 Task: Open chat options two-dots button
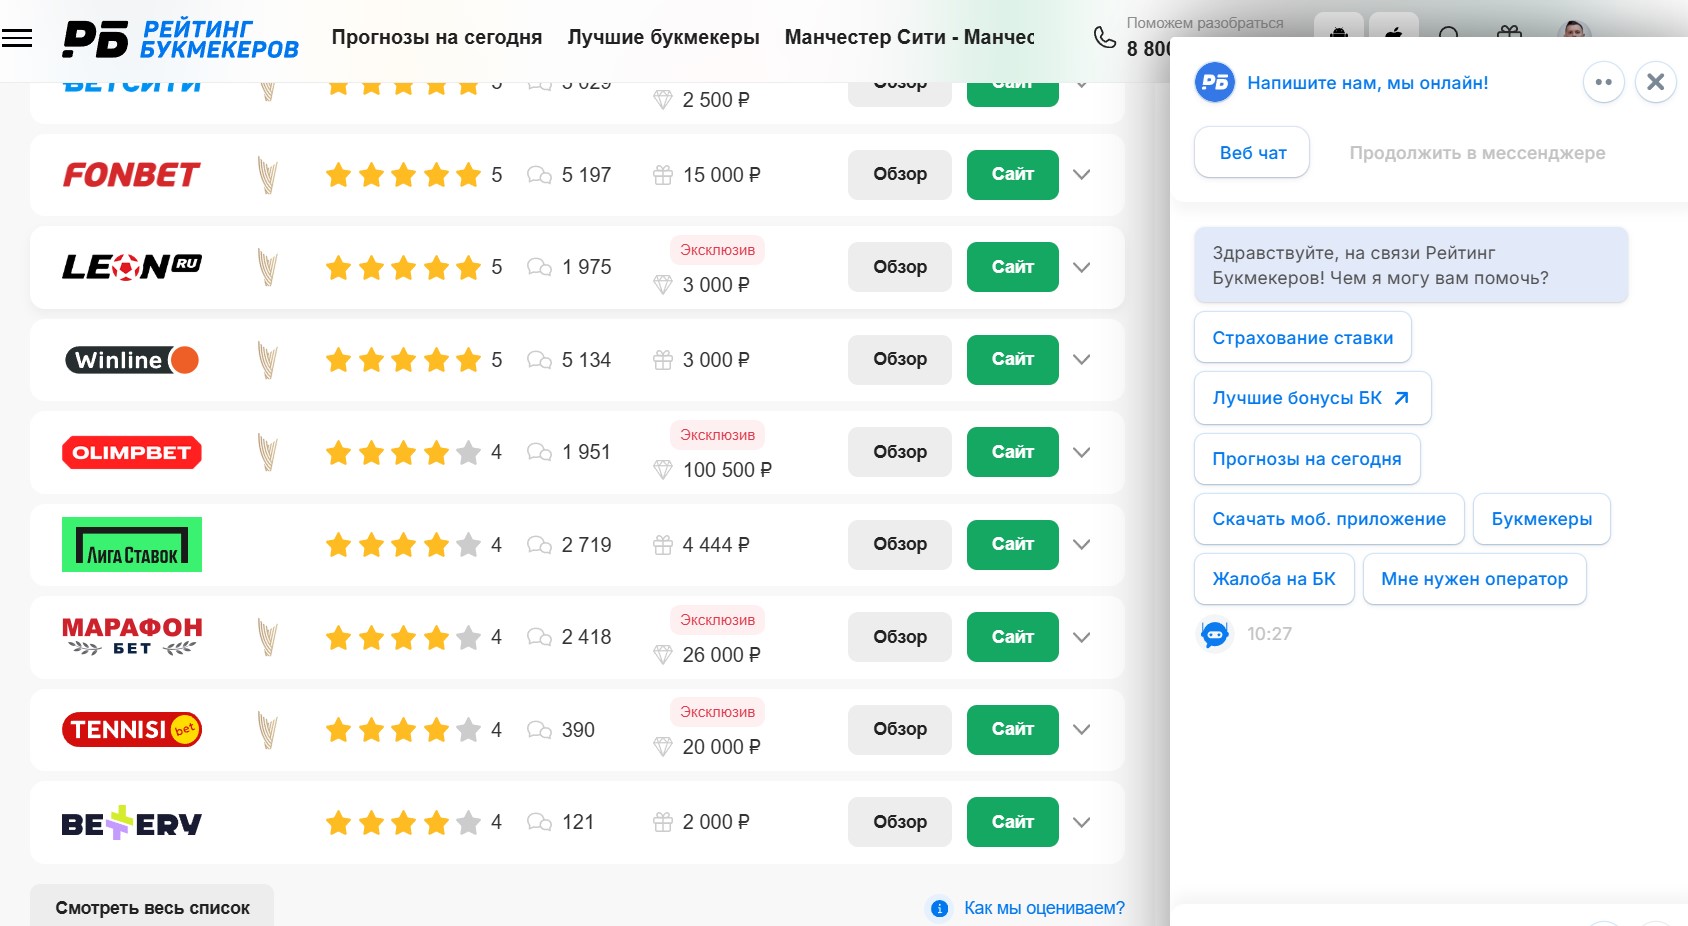(x=1604, y=82)
